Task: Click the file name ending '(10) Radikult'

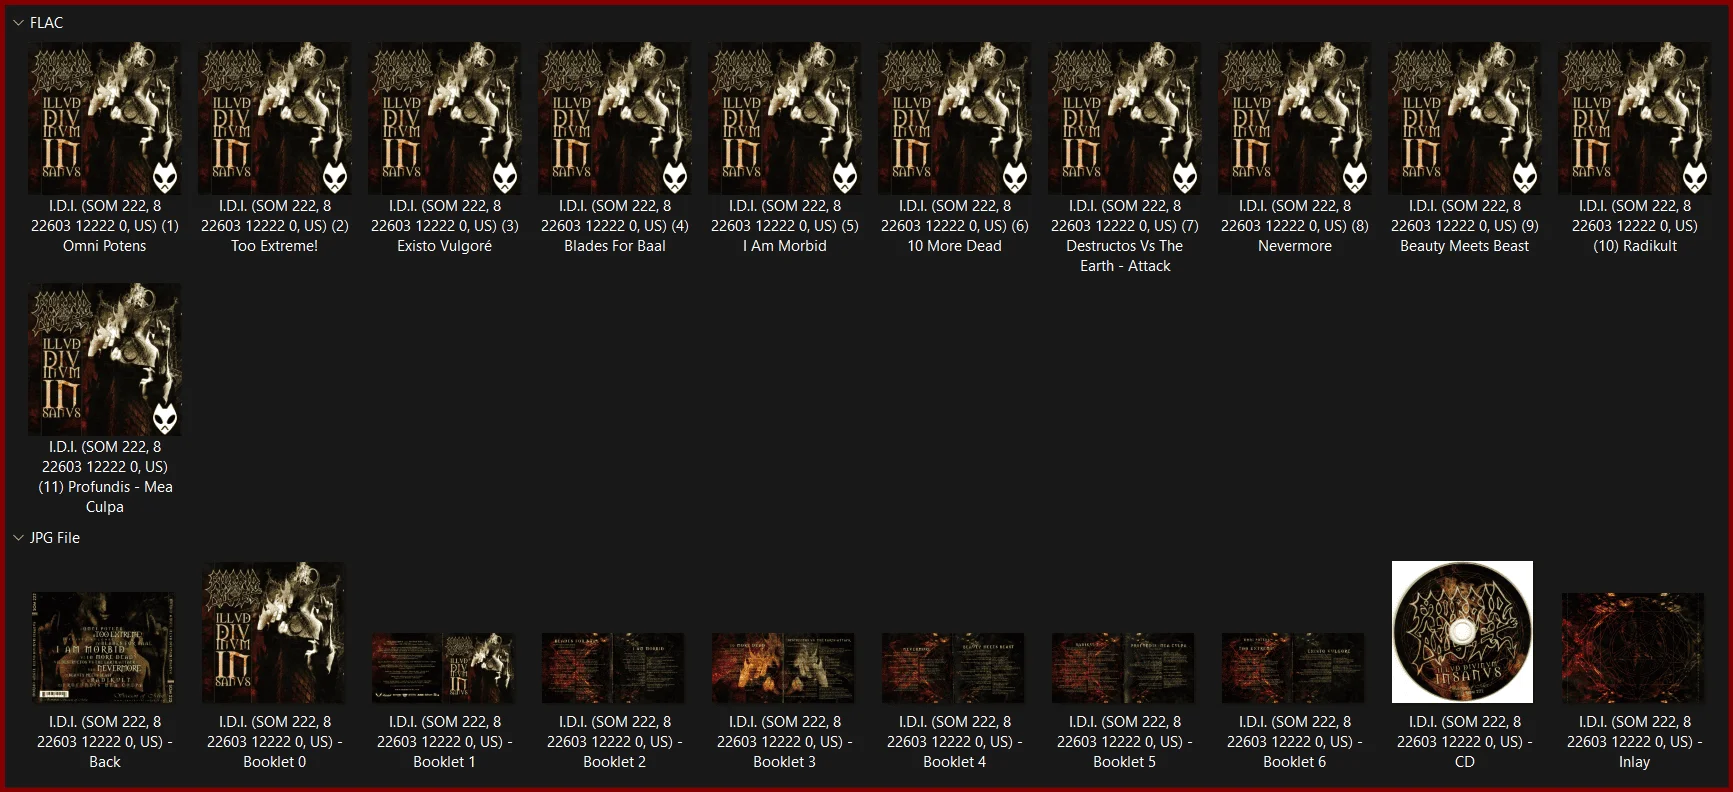Action: point(1635,226)
